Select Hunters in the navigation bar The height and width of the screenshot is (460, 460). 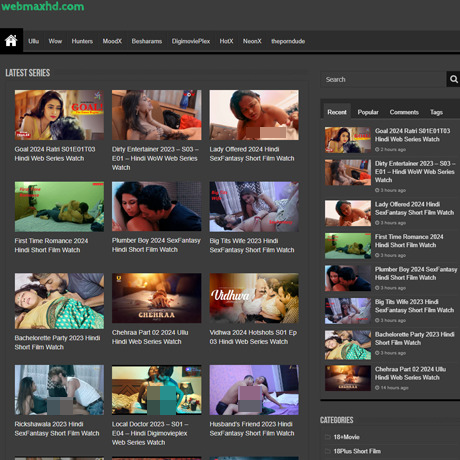[x=82, y=41]
